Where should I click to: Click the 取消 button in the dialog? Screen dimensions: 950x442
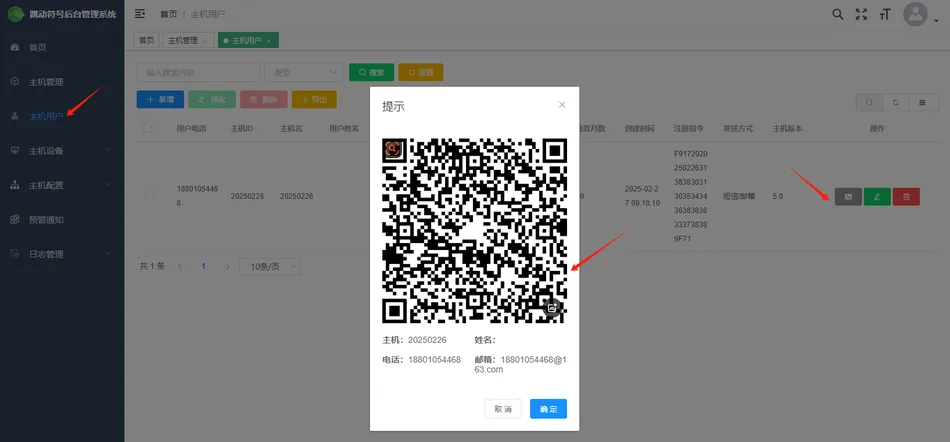pyautogui.click(x=503, y=409)
